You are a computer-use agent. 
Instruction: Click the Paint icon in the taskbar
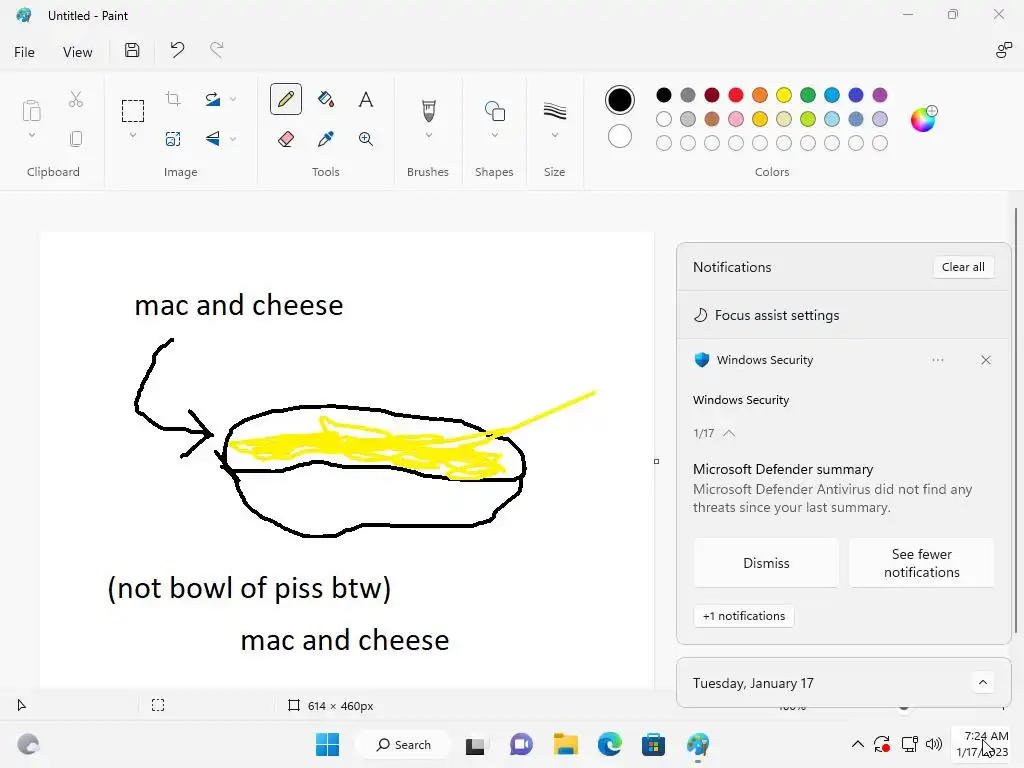pos(697,744)
